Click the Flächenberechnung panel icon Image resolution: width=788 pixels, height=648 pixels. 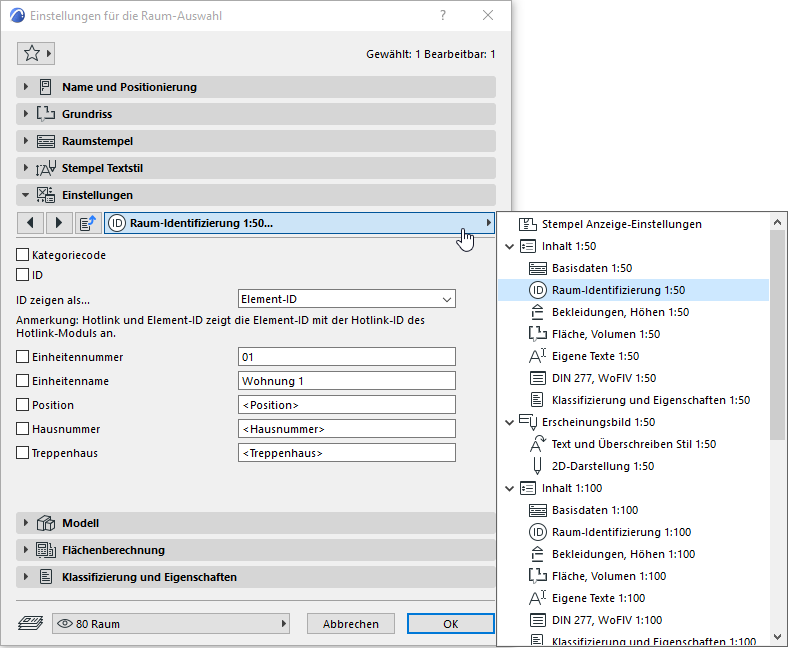pyautogui.click(x=46, y=550)
